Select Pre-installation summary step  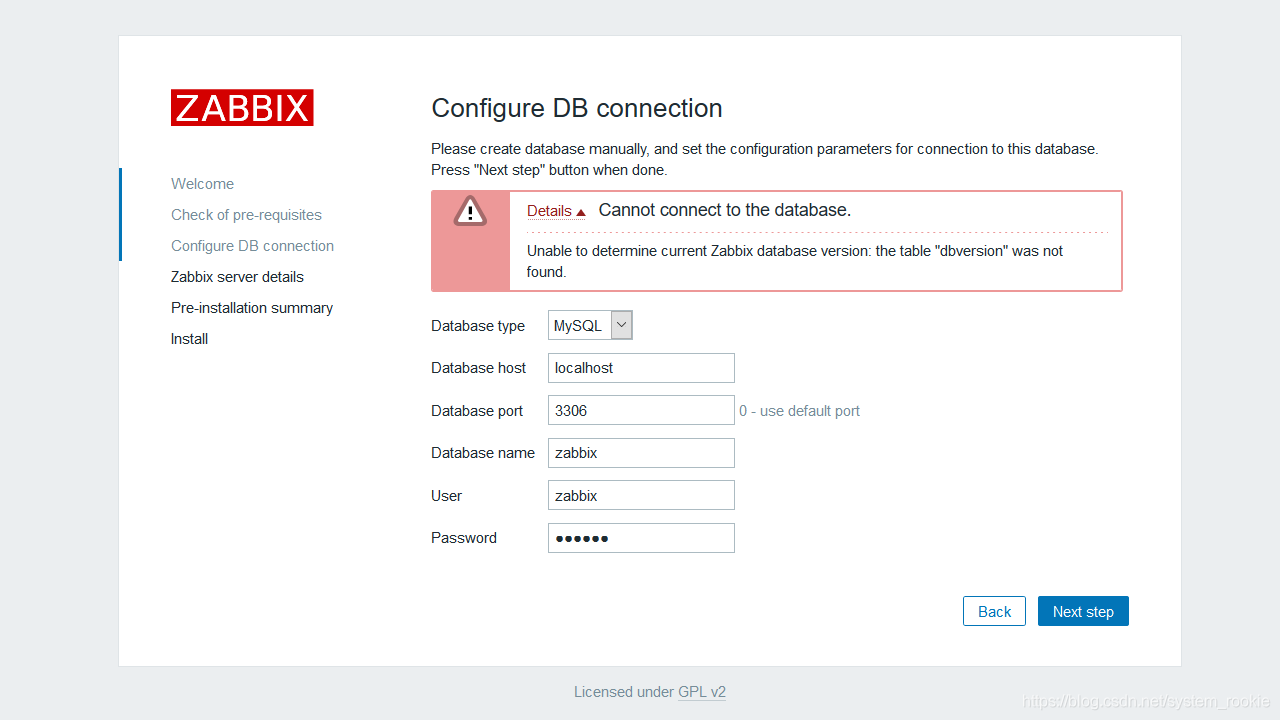[252, 308]
